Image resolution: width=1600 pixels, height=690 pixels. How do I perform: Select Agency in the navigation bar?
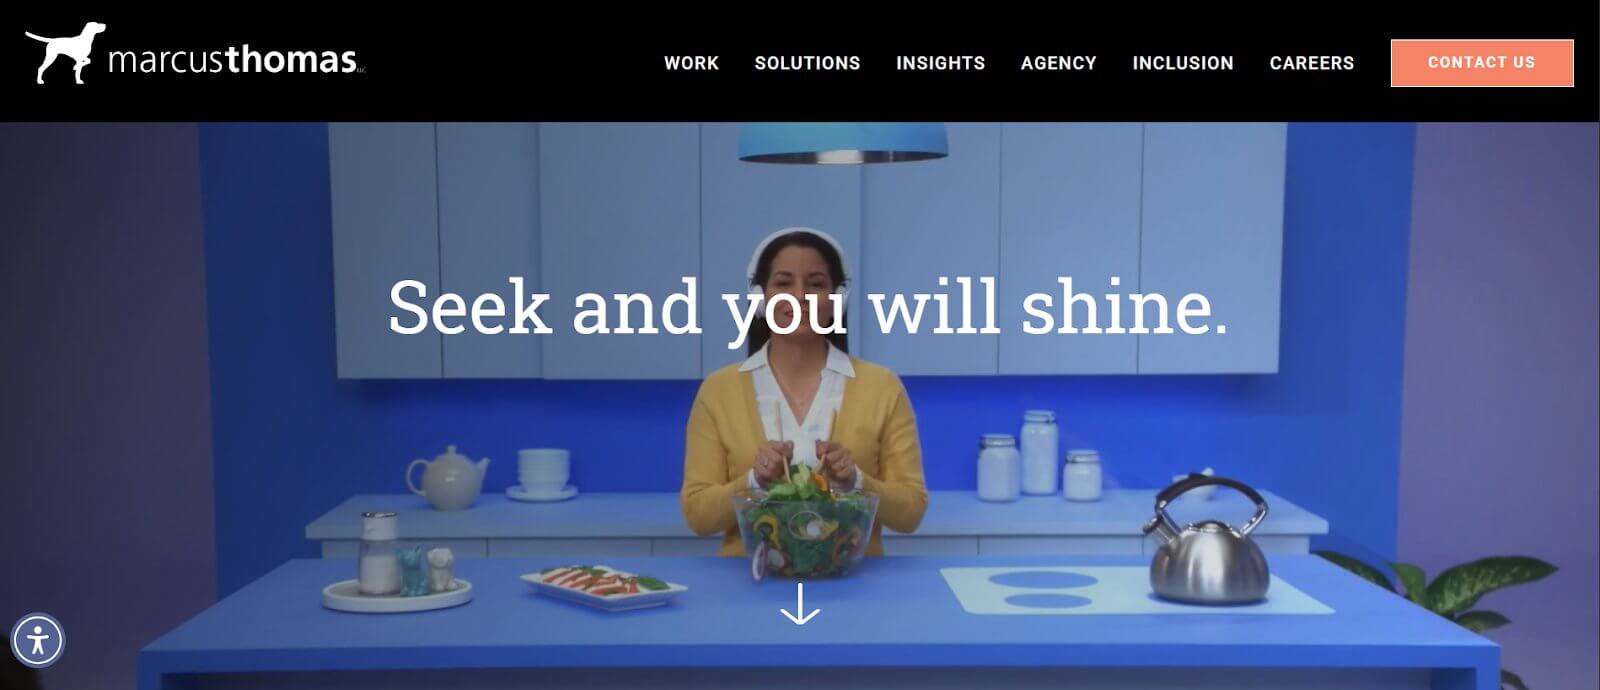[1059, 63]
